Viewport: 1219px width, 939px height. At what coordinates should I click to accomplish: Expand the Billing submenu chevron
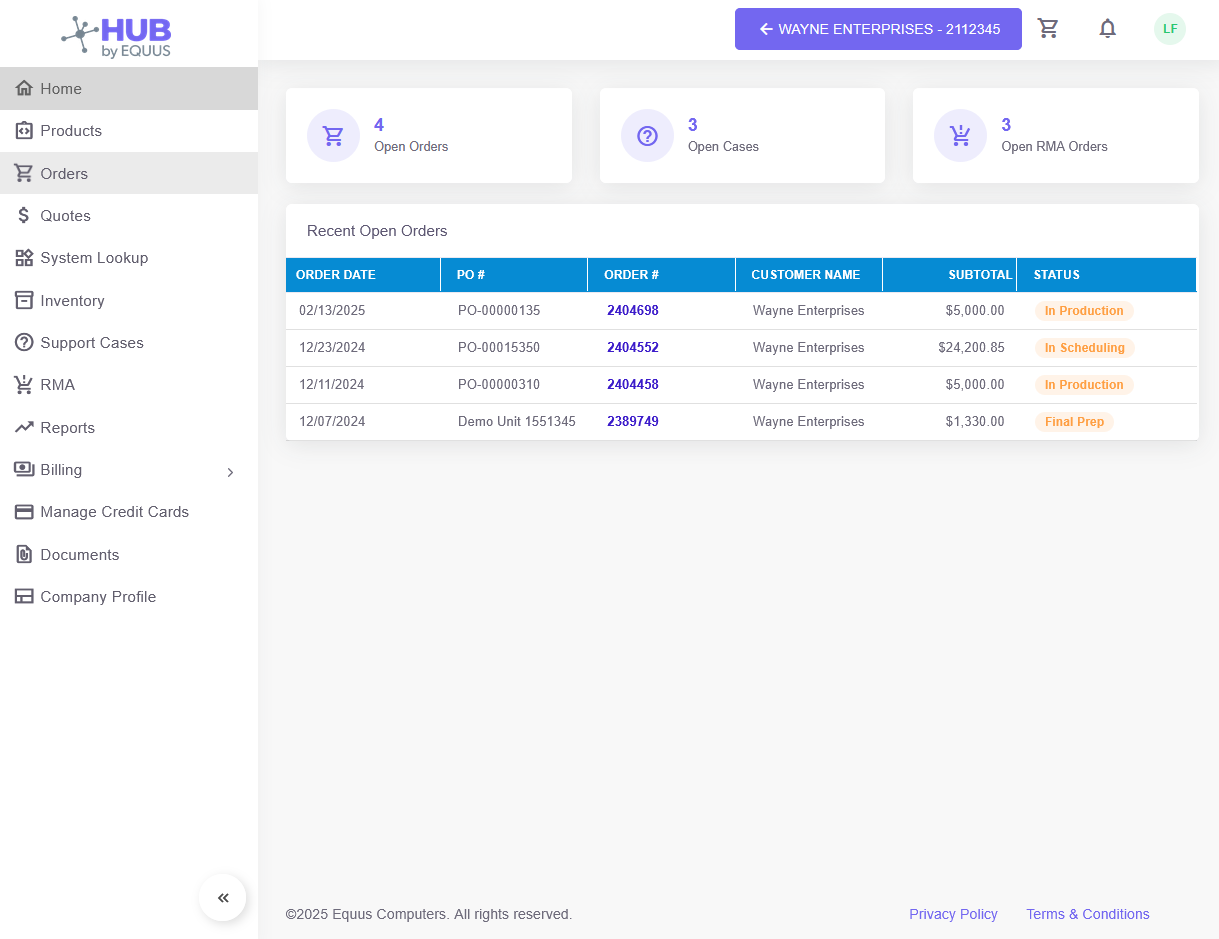coord(230,472)
